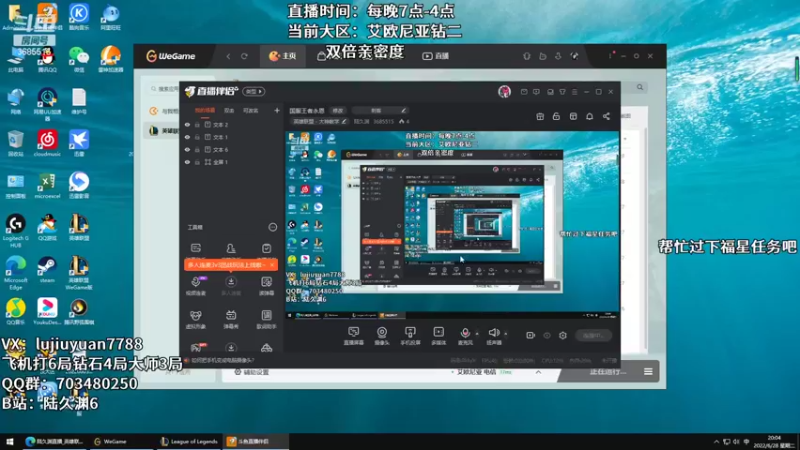Viewport: 800px width, 450px height.
Task: Open the tool right of 视频连麦
Action: pos(231,286)
